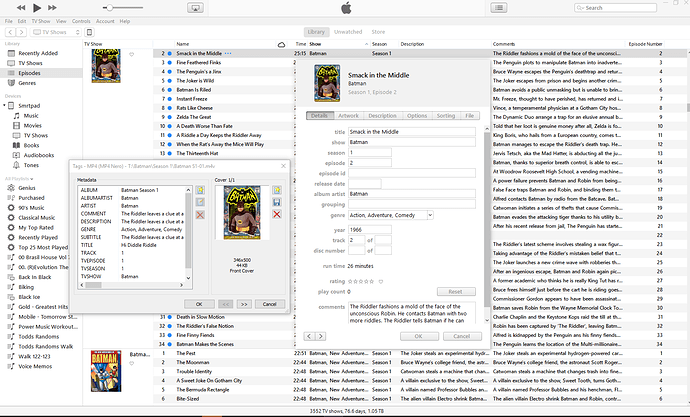Open the Voice Memos playlist
This screenshot has height=417, width=690.
35,366
